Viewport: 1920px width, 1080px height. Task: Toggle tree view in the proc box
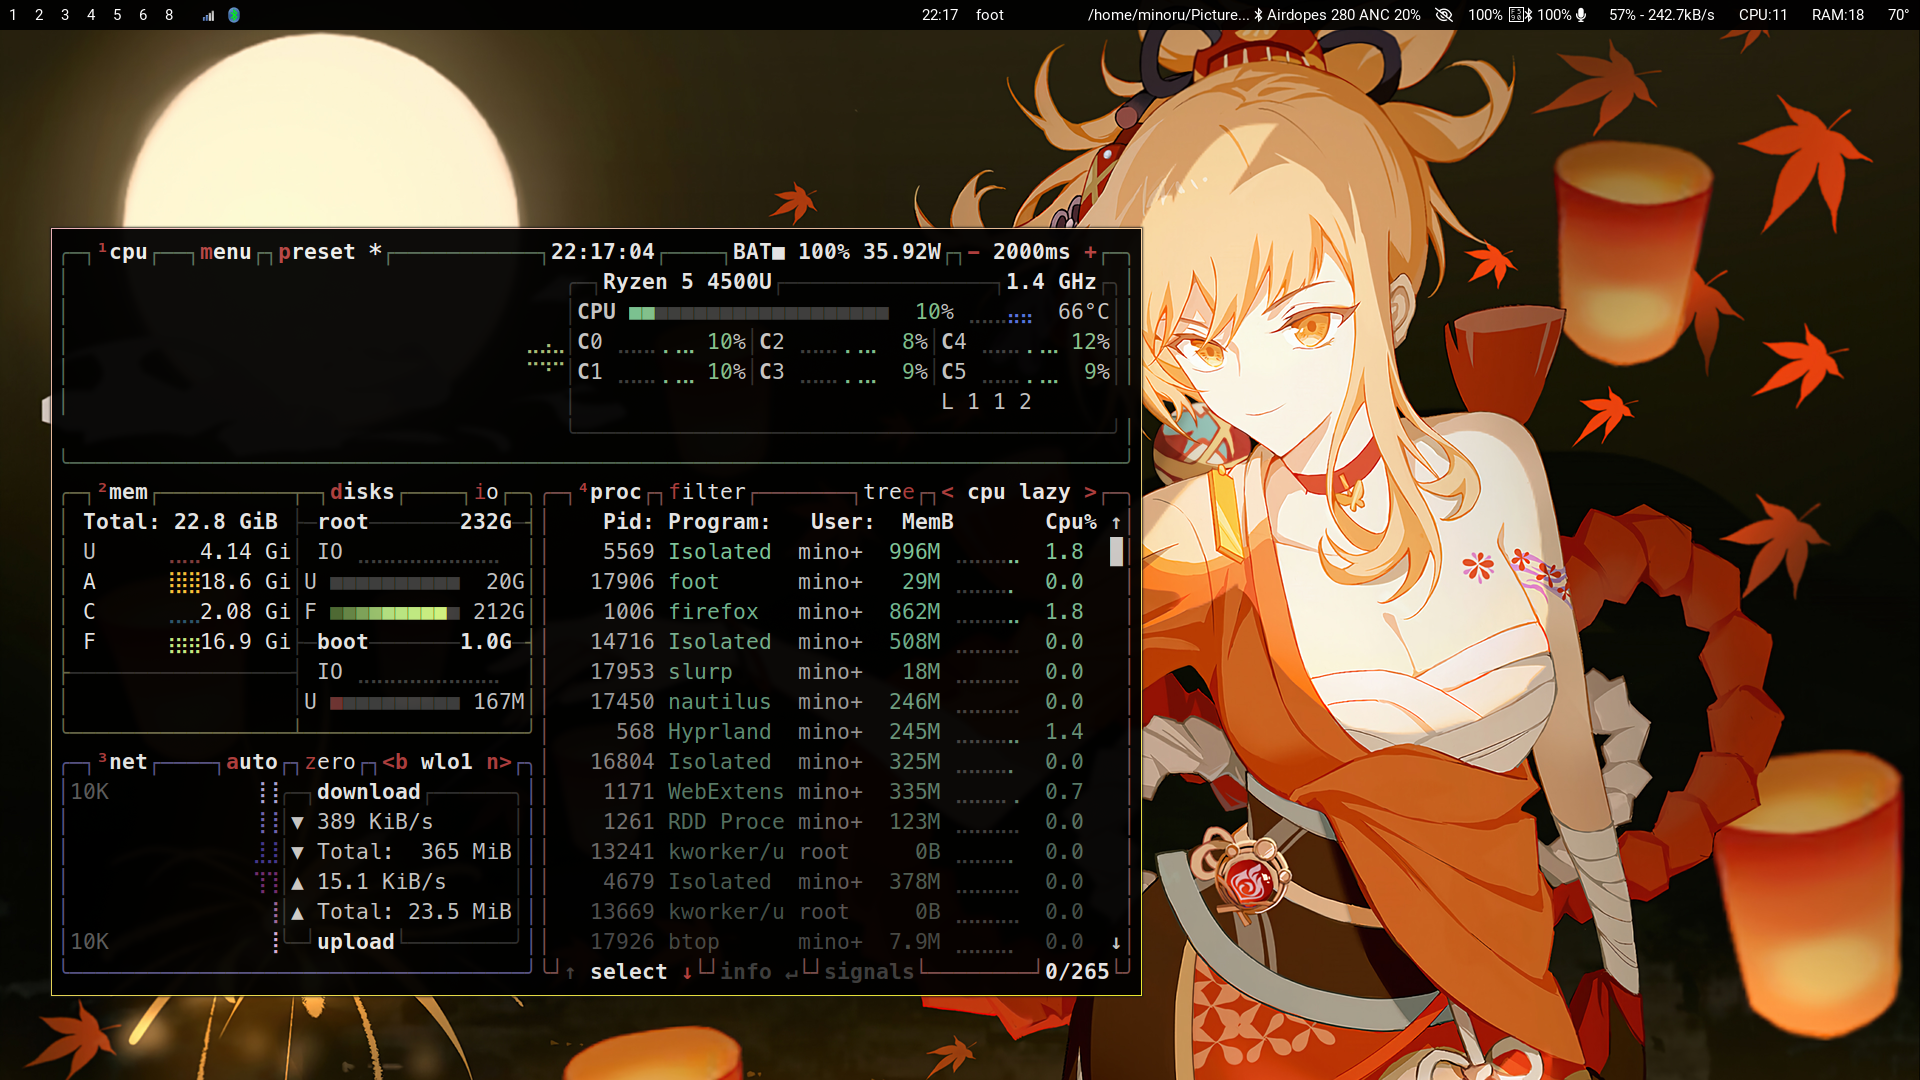click(x=889, y=492)
